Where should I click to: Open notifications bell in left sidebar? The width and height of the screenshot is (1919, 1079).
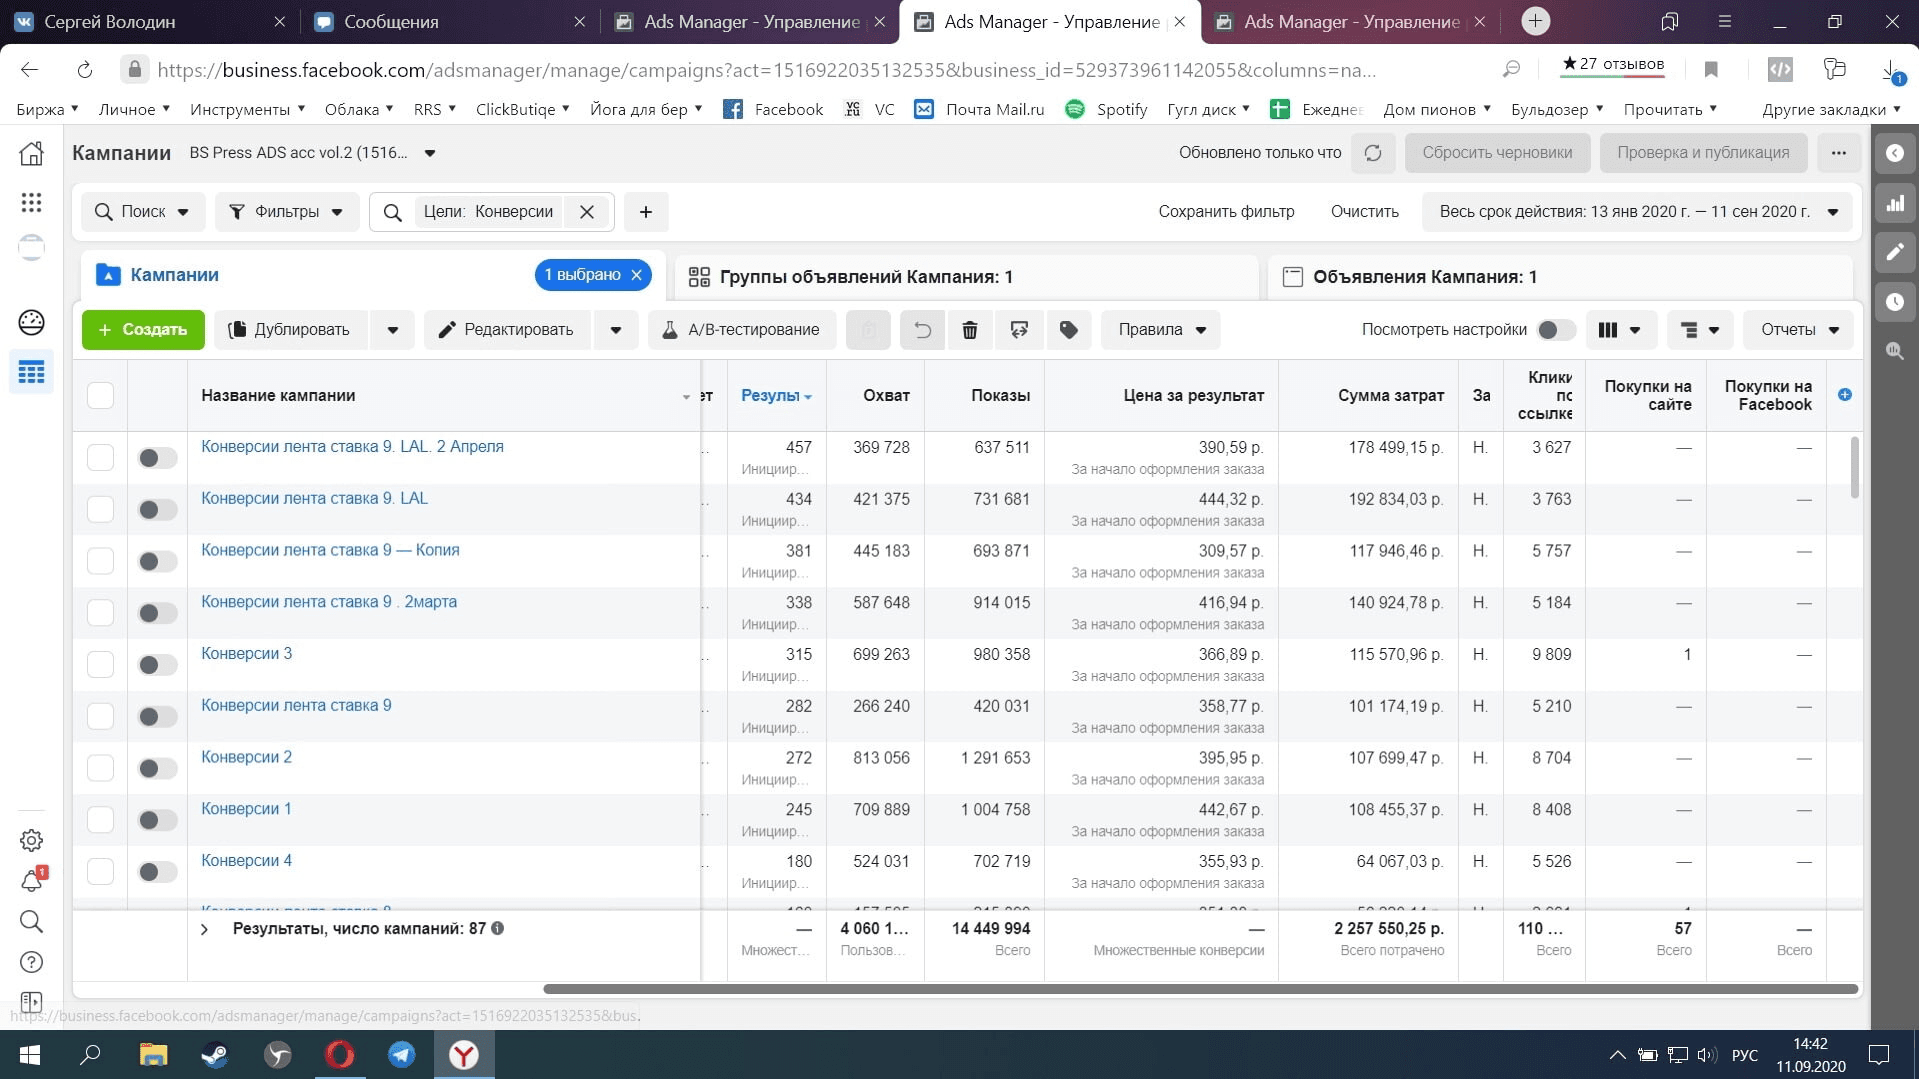point(31,881)
